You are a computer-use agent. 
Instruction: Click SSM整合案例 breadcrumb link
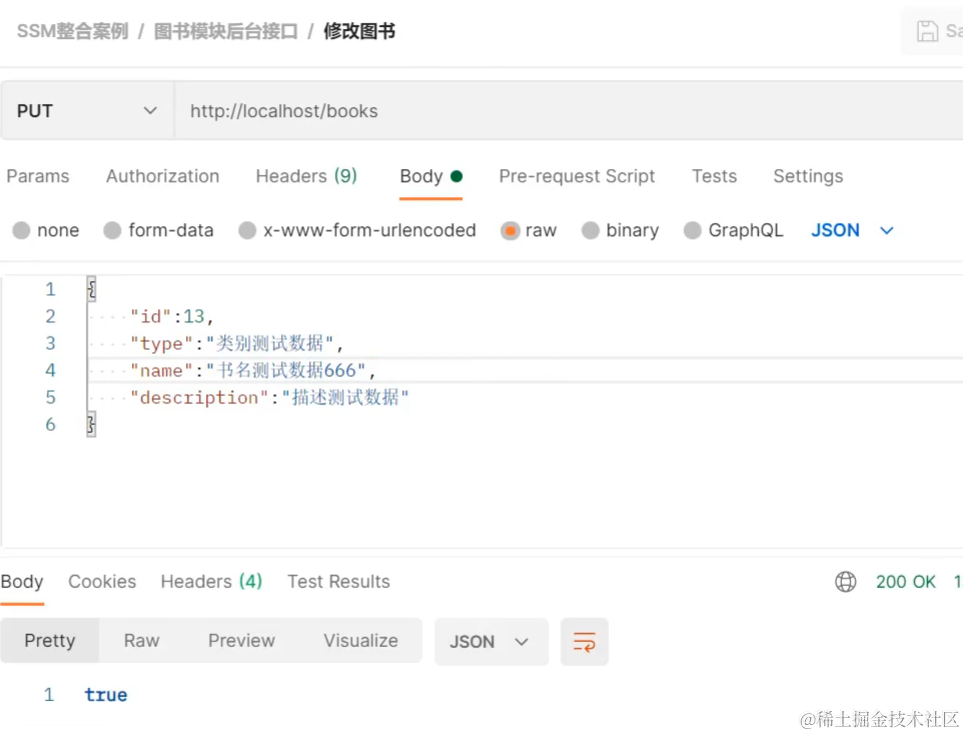pos(73,31)
